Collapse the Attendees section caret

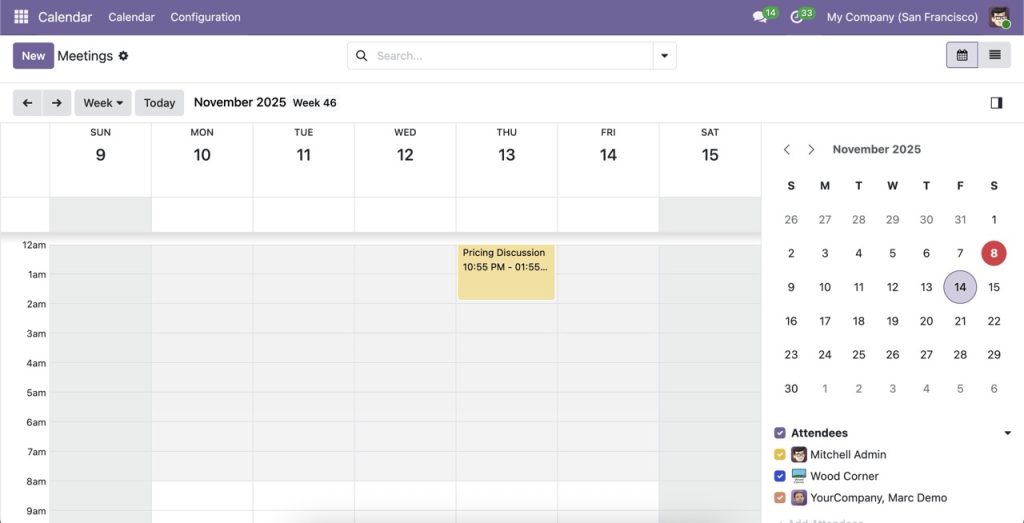[x=1007, y=433]
